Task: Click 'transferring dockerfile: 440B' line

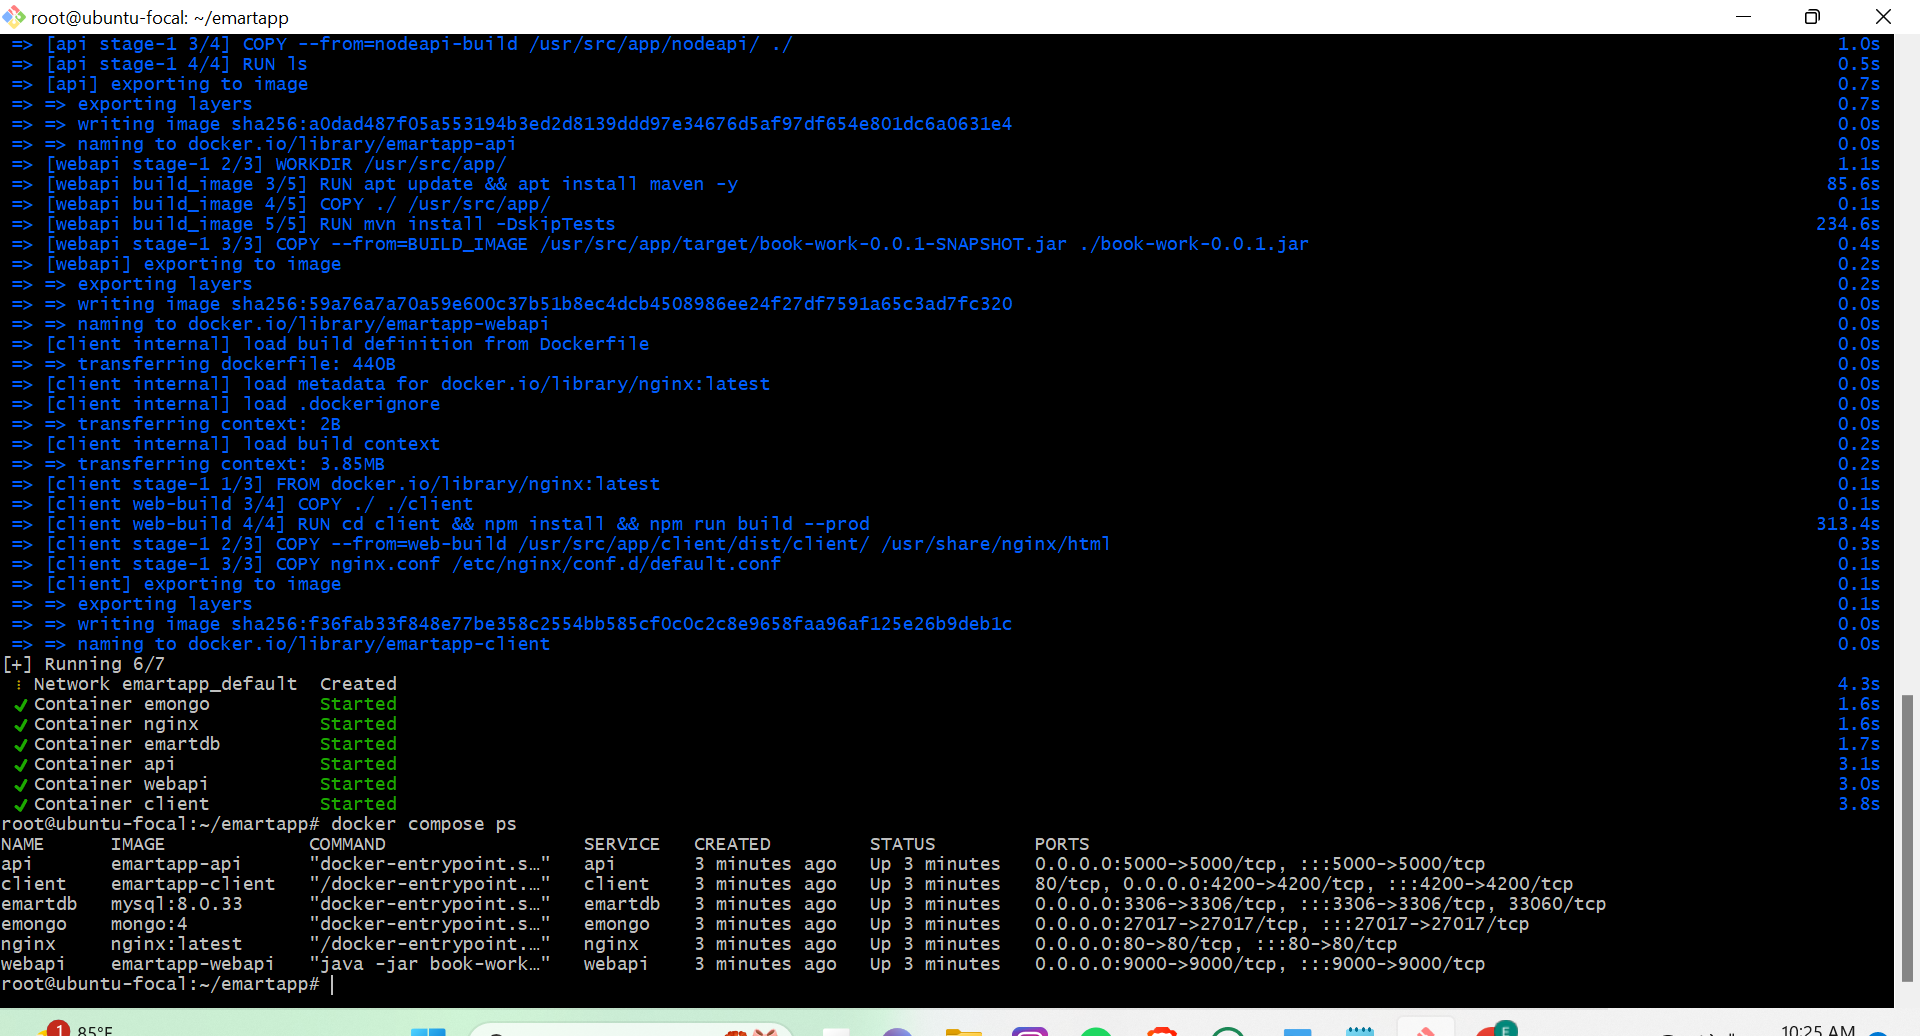Action: (x=237, y=364)
